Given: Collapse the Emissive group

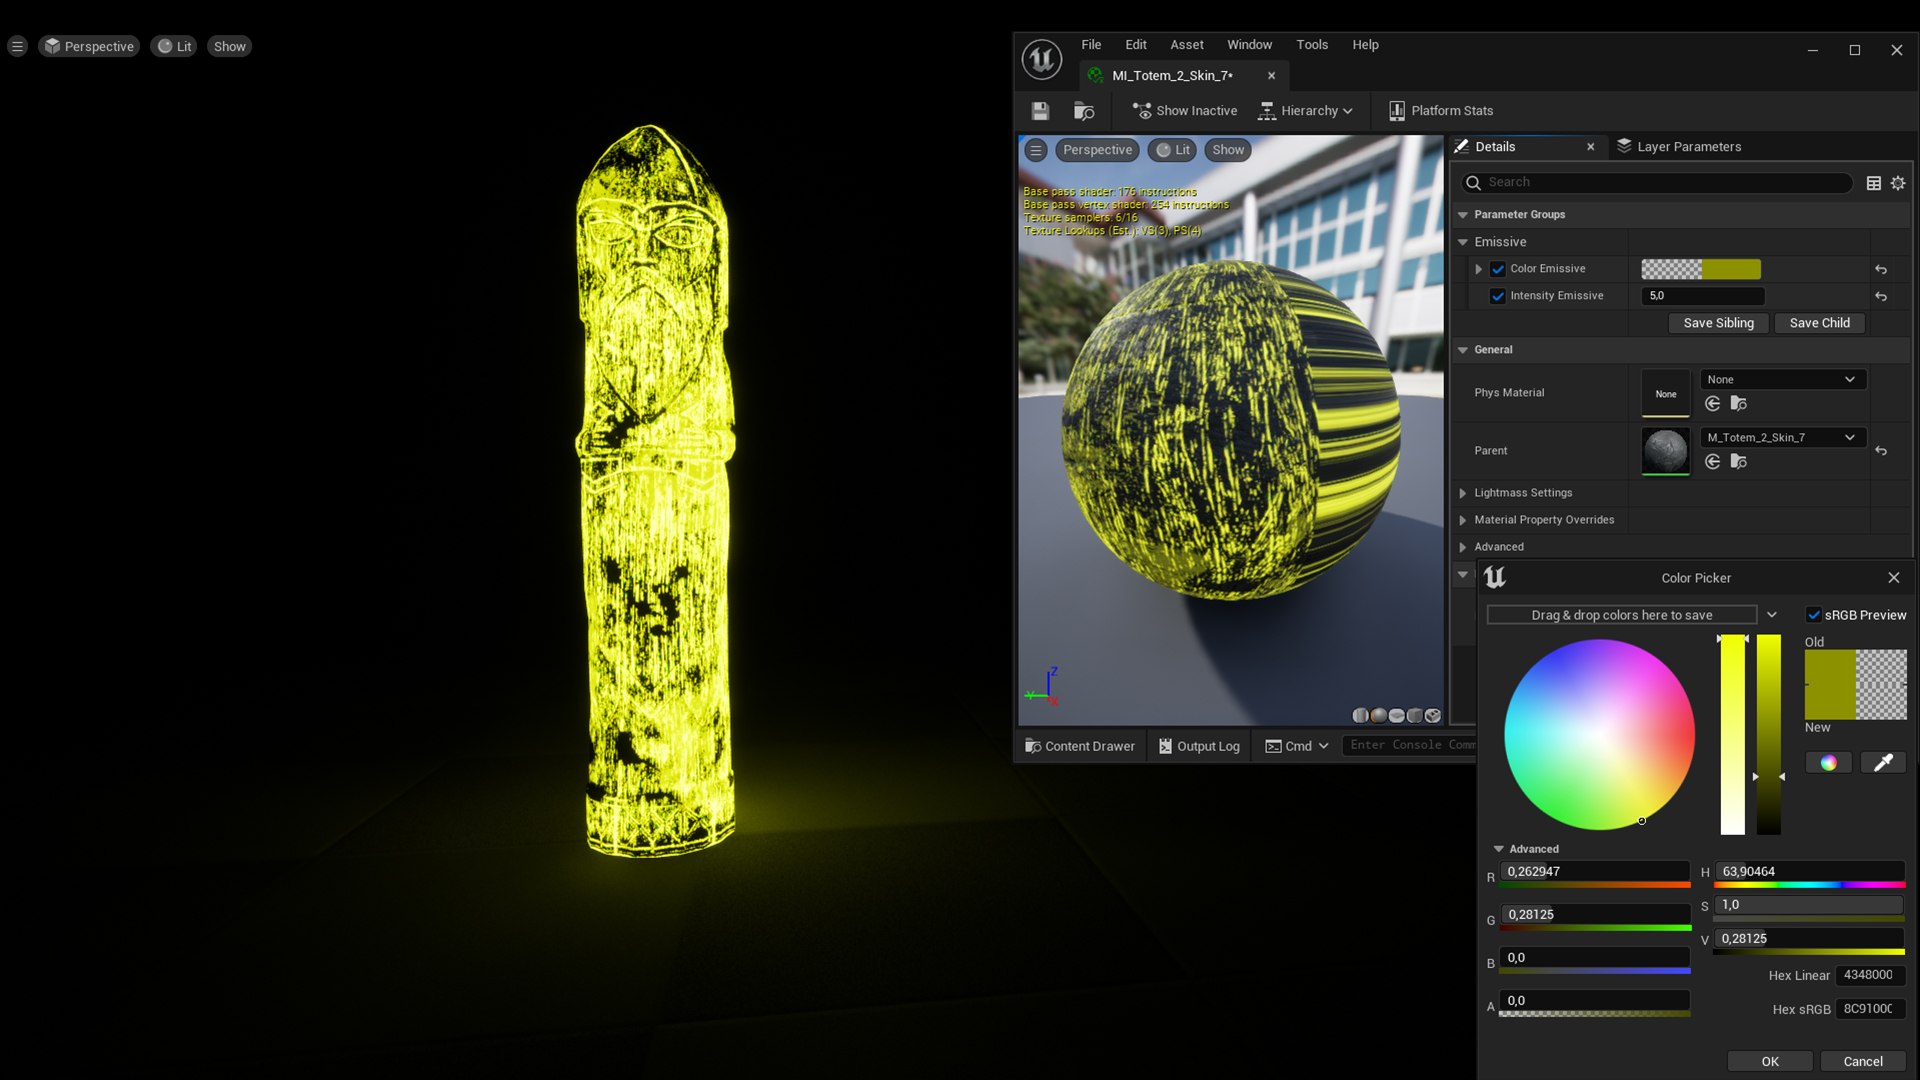Looking at the screenshot, I should coord(1463,242).
